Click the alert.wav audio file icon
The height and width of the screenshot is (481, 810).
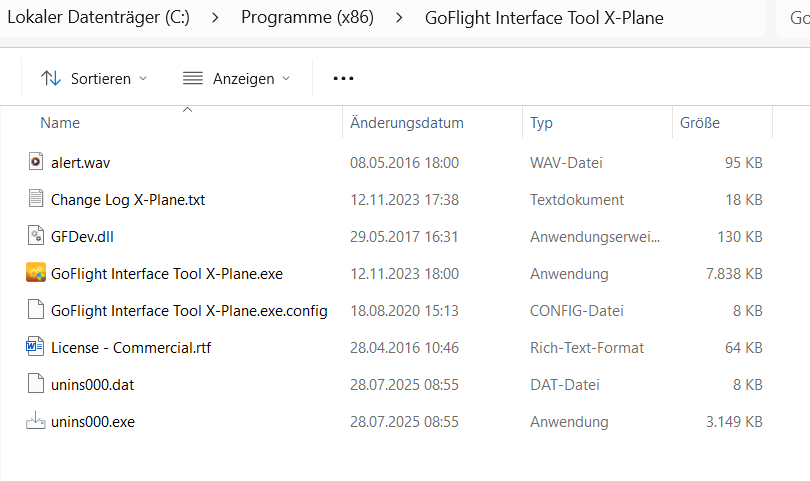click(x=36, y=162)
